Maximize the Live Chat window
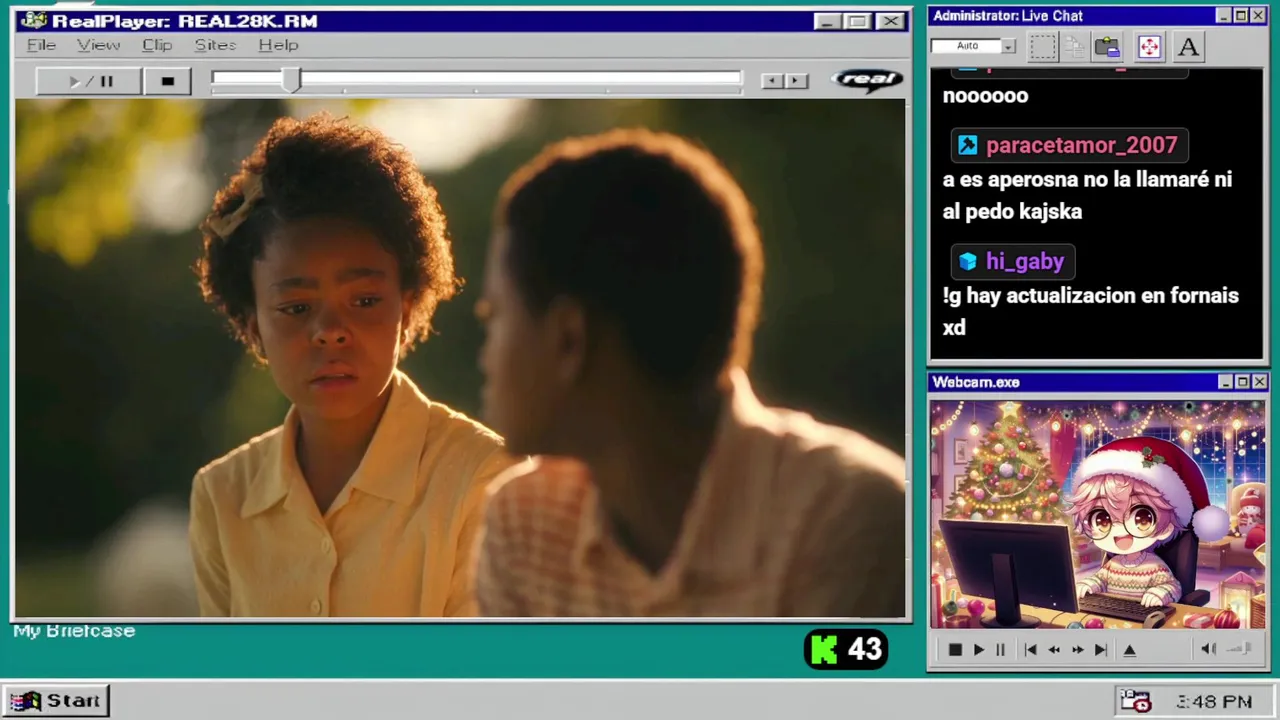This screenshot has width=1280, height=720. click(x=1241, y=16)
